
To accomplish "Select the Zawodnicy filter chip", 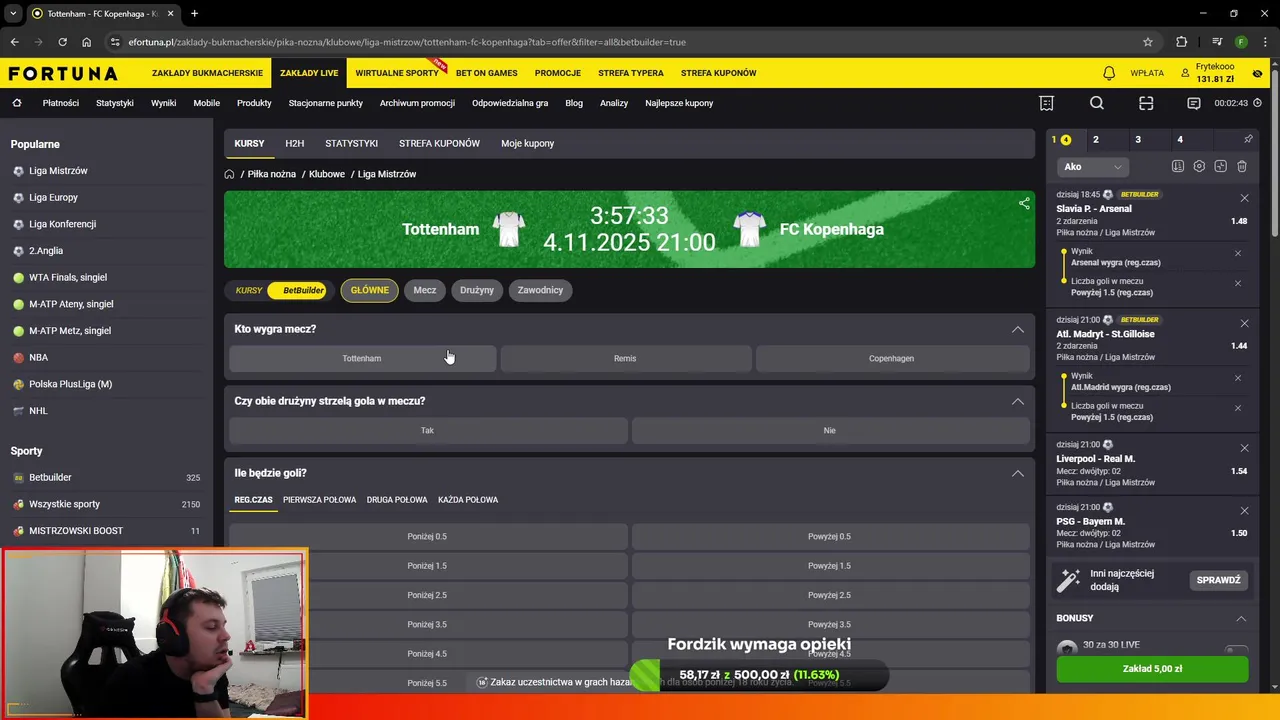I will 540,291.
